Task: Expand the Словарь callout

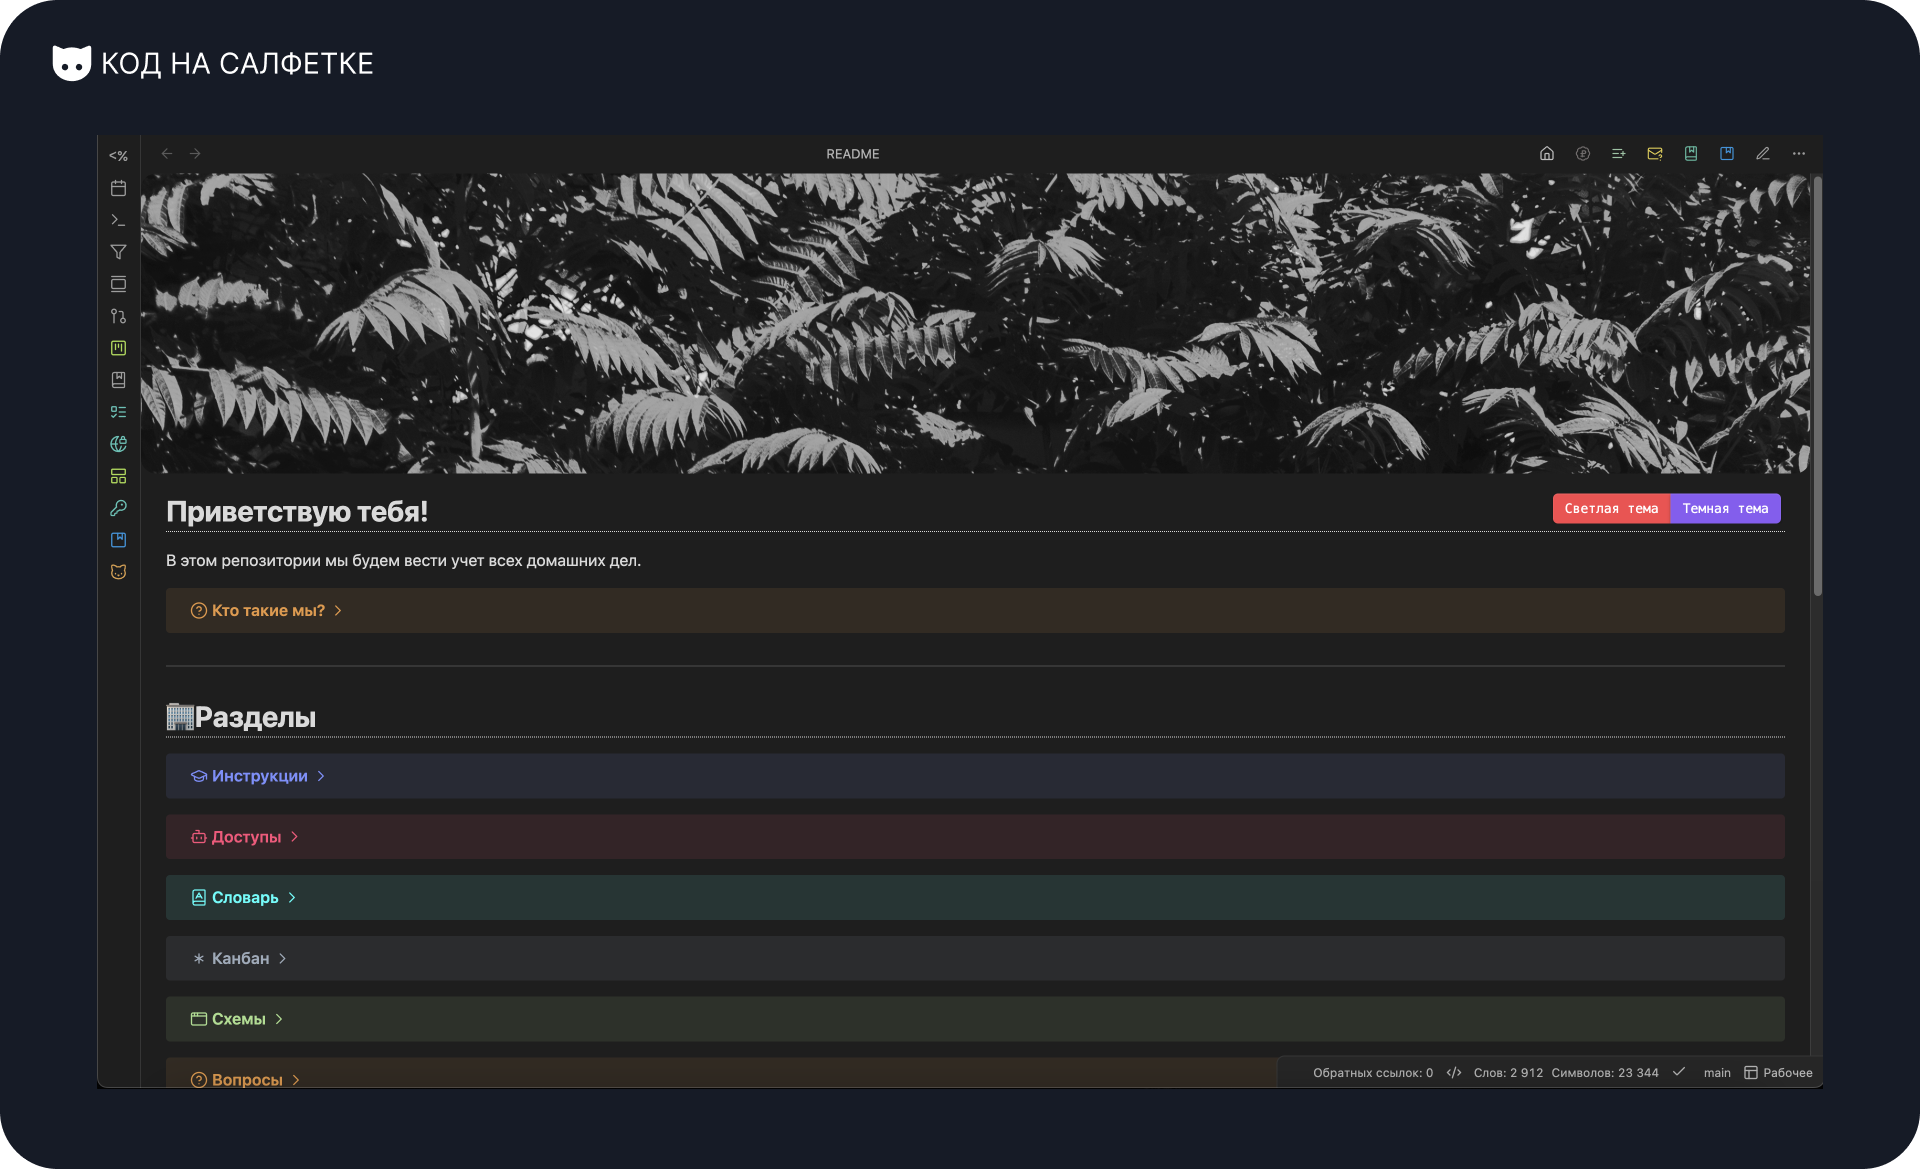Action: tap(245, 898)
